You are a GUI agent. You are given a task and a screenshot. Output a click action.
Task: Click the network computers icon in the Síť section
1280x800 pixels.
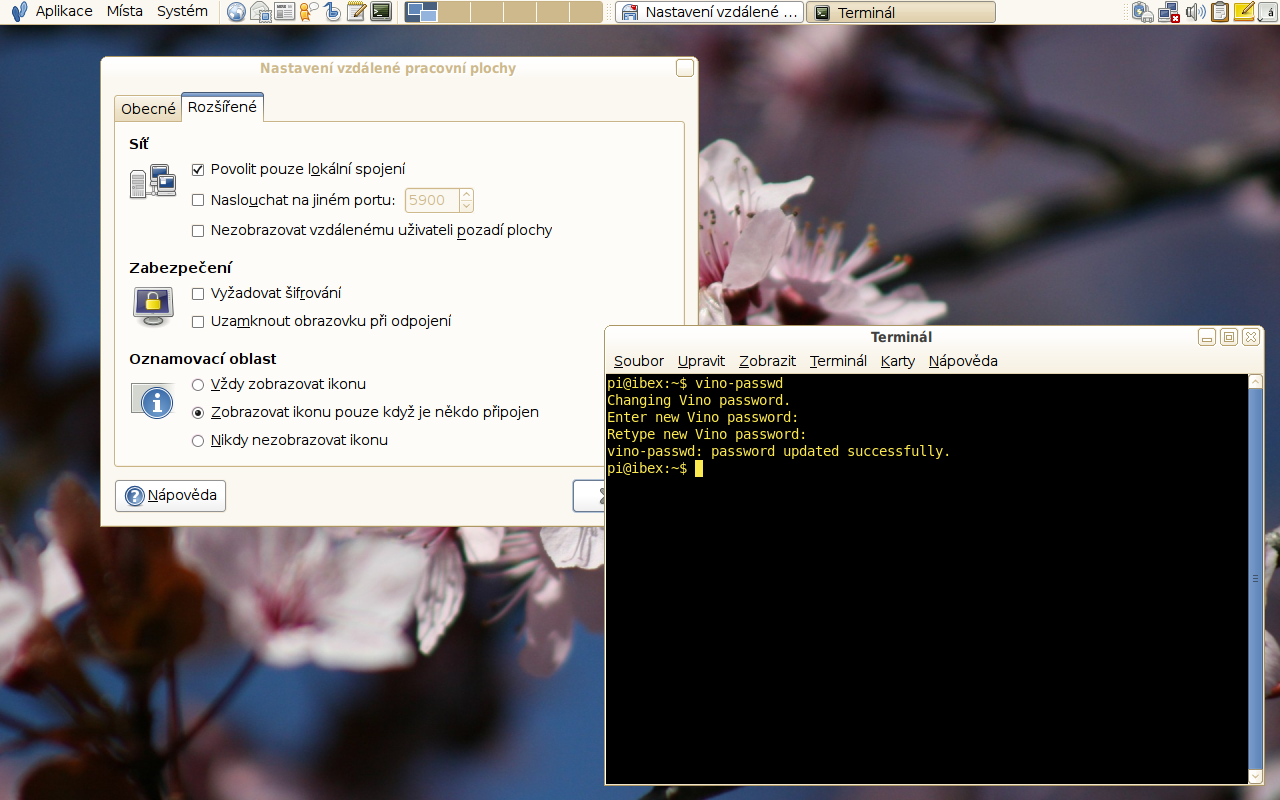(x=152, y=182)
